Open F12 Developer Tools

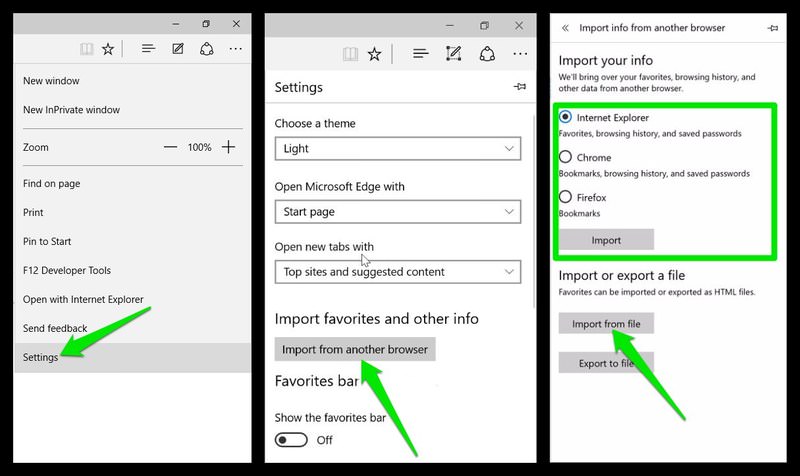[x=132, y=270]
